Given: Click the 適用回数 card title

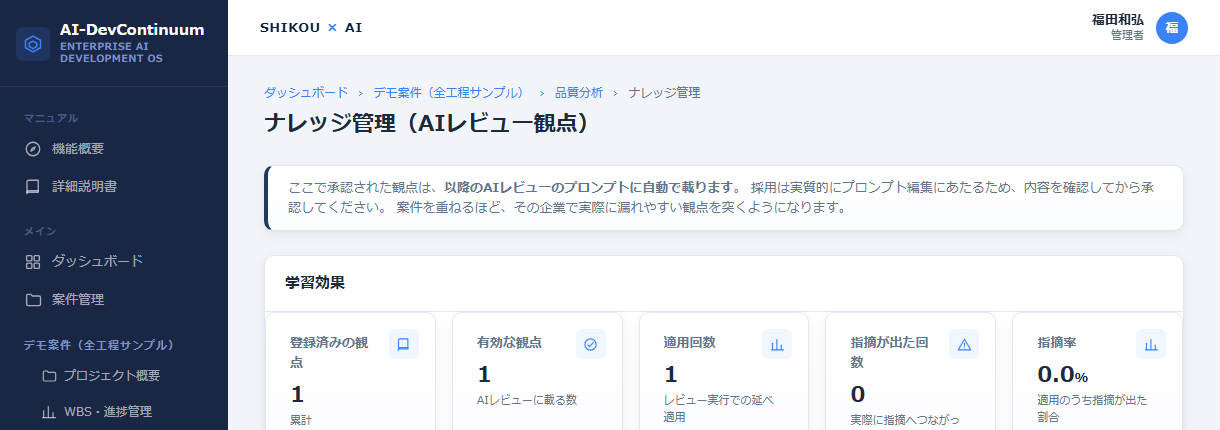Looking at the screenshot, I should tap(690, 342).
